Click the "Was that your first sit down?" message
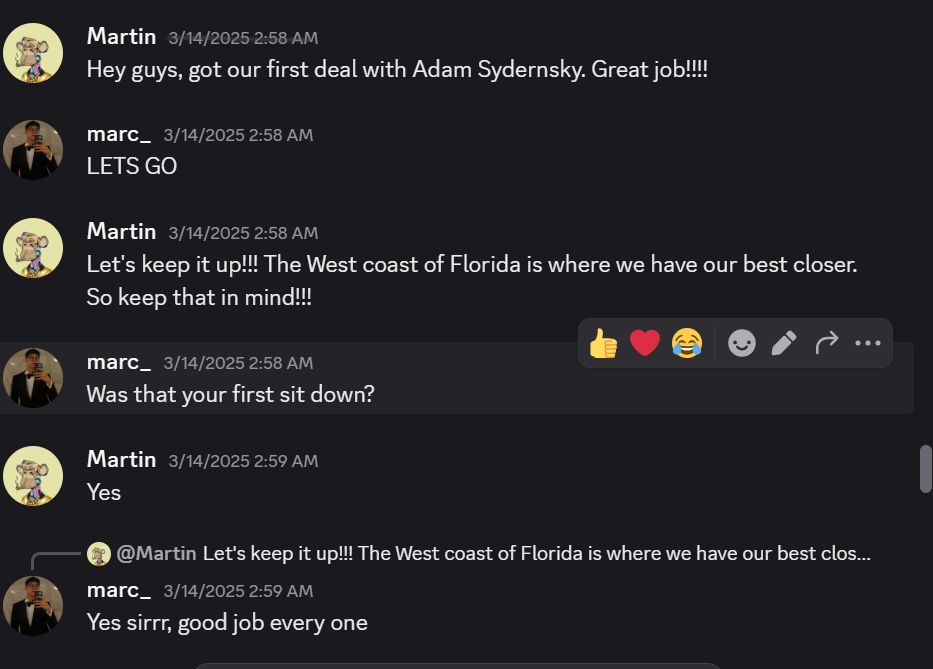The height and width of the screenshot is (669, 933). point(230,394)
